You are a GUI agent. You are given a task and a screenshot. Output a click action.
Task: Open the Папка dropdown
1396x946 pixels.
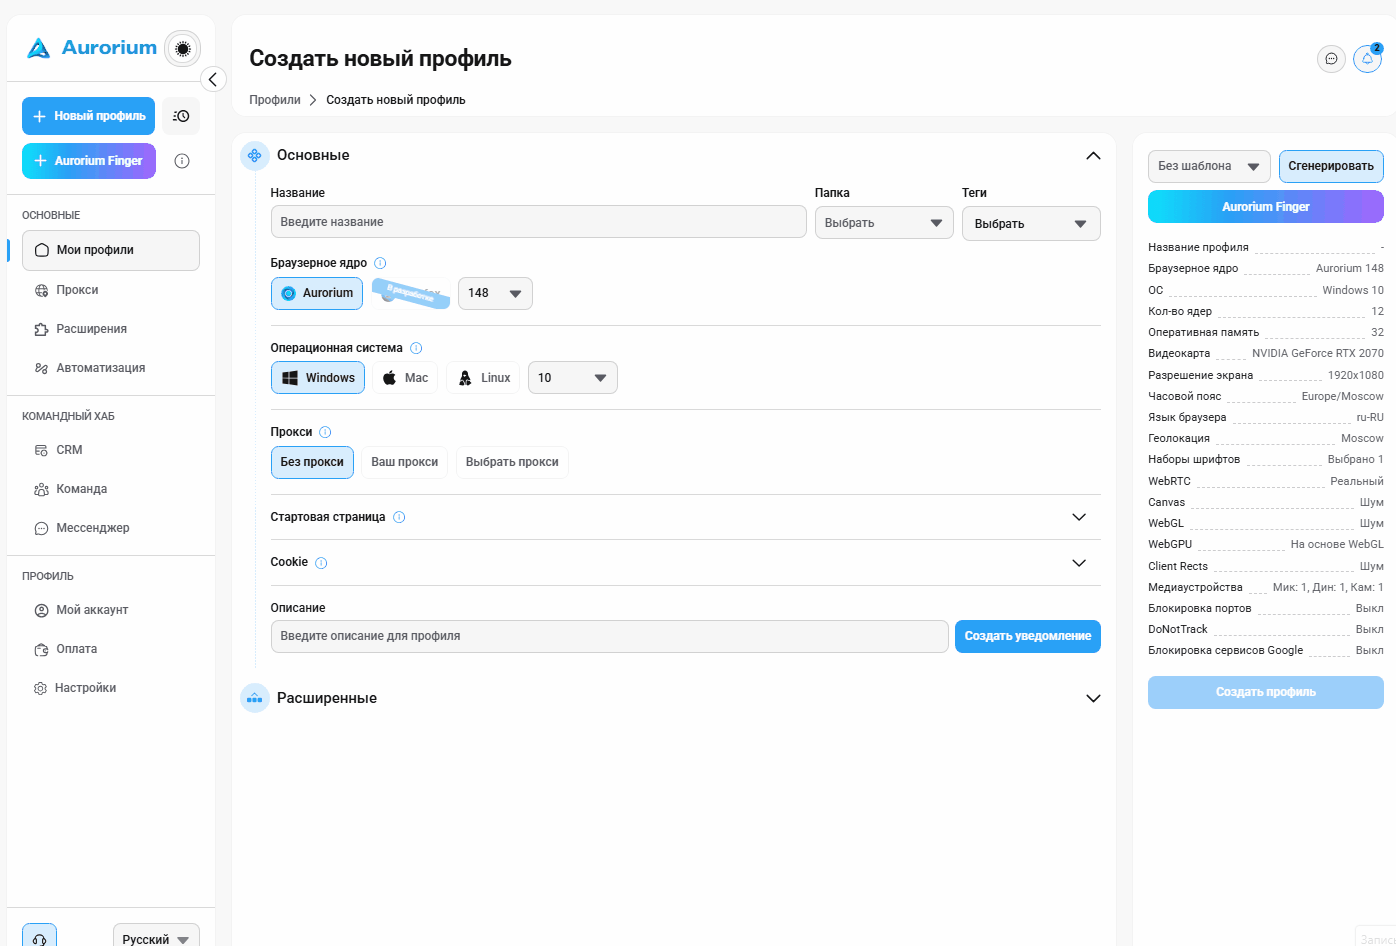(x=884, y=223)
